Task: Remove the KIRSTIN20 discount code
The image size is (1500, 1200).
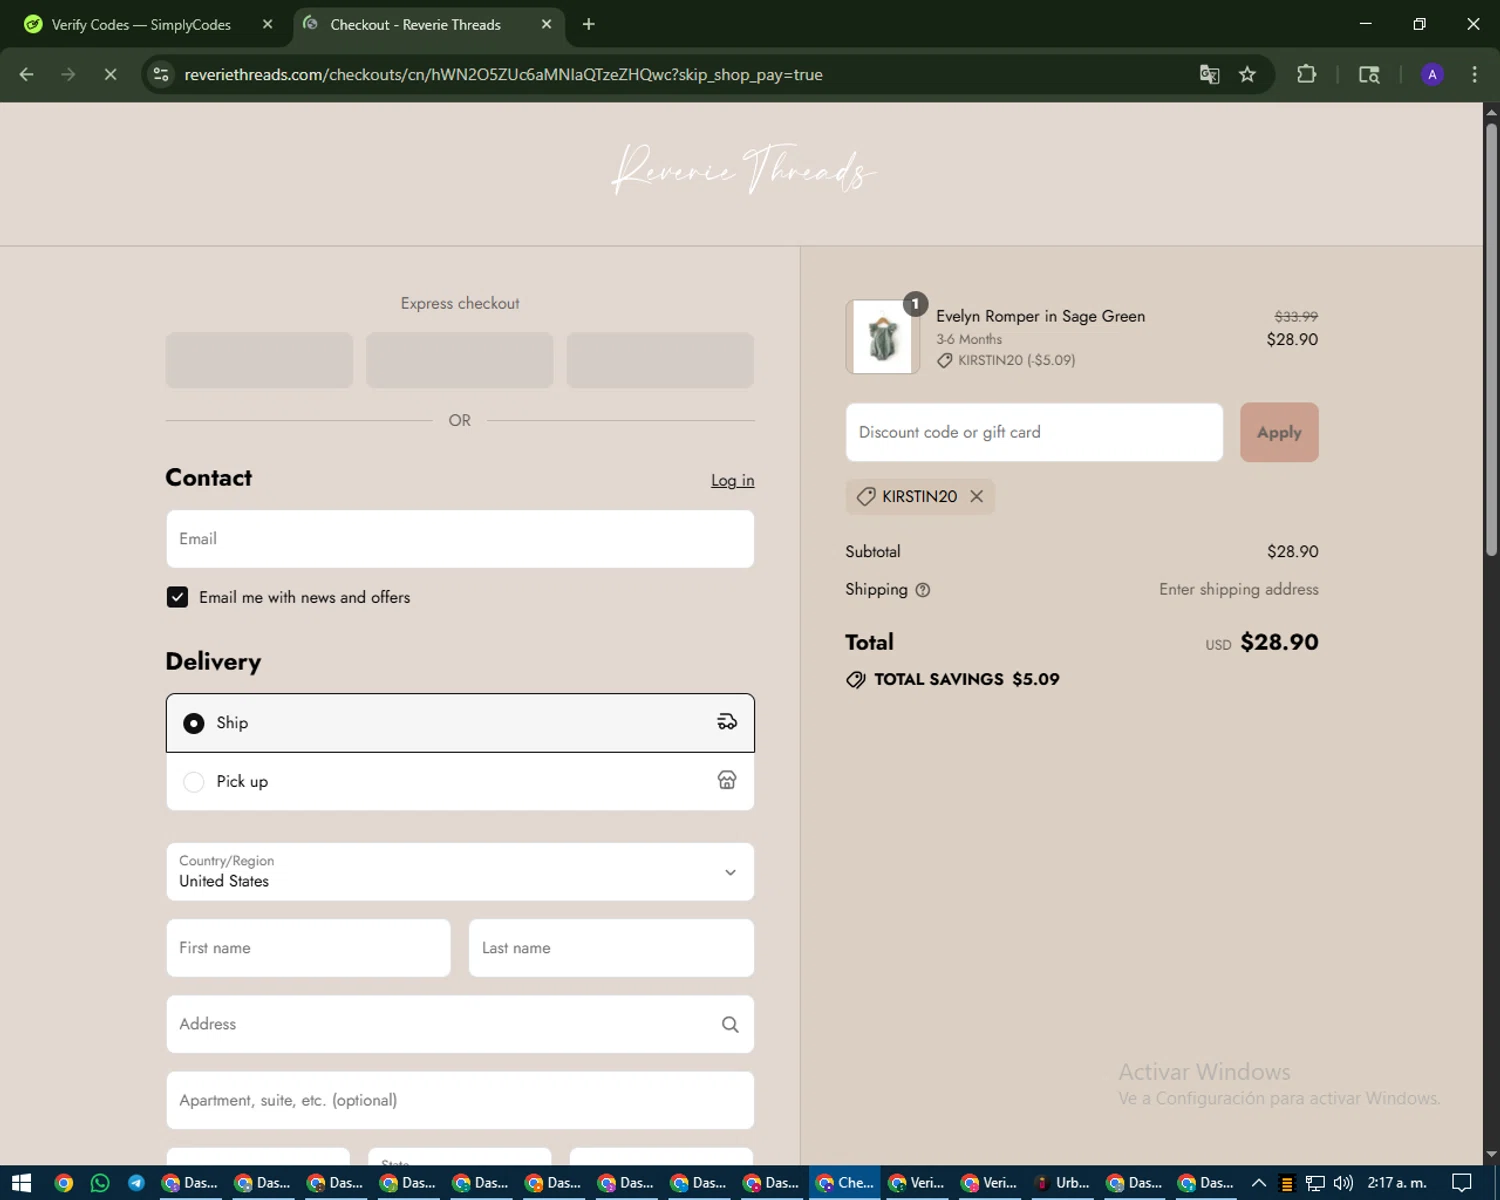Action: coord(976,496)
